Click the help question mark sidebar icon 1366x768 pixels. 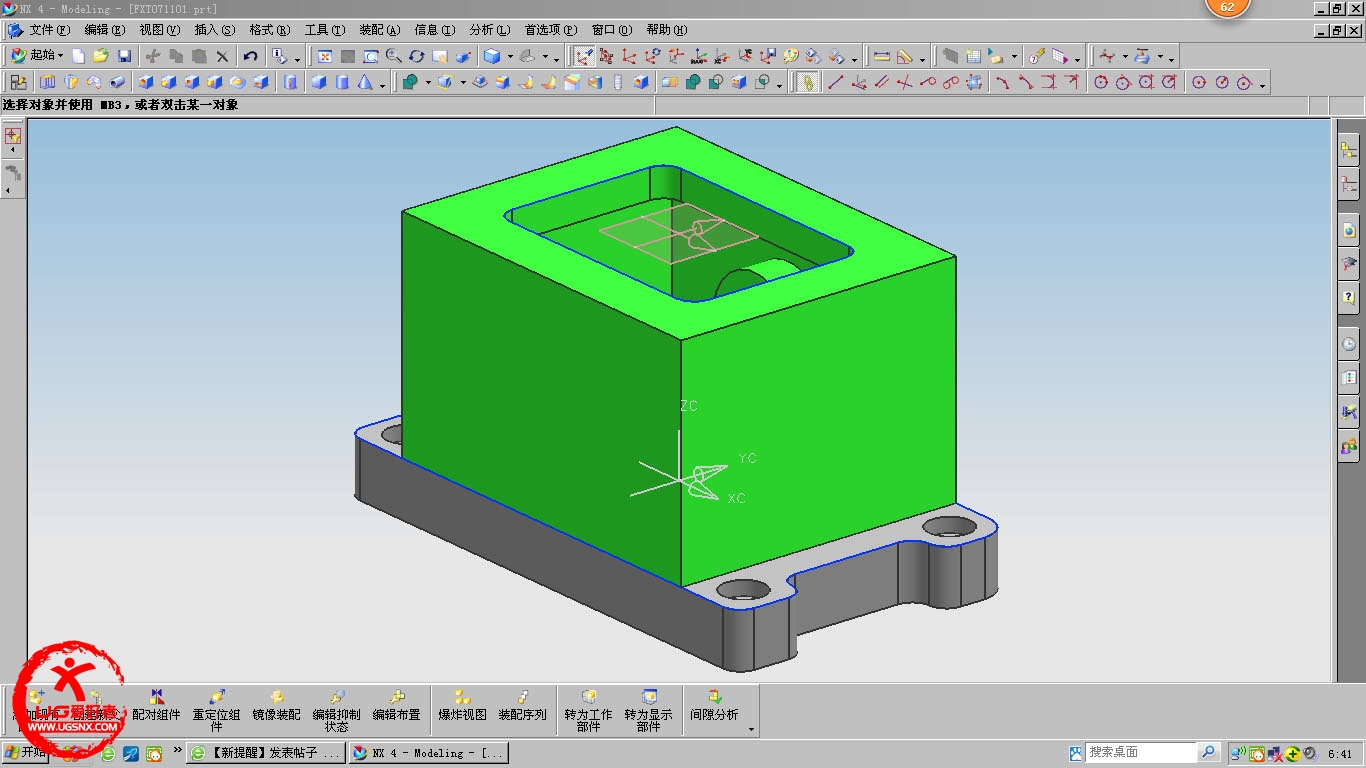pos(1349,297)
